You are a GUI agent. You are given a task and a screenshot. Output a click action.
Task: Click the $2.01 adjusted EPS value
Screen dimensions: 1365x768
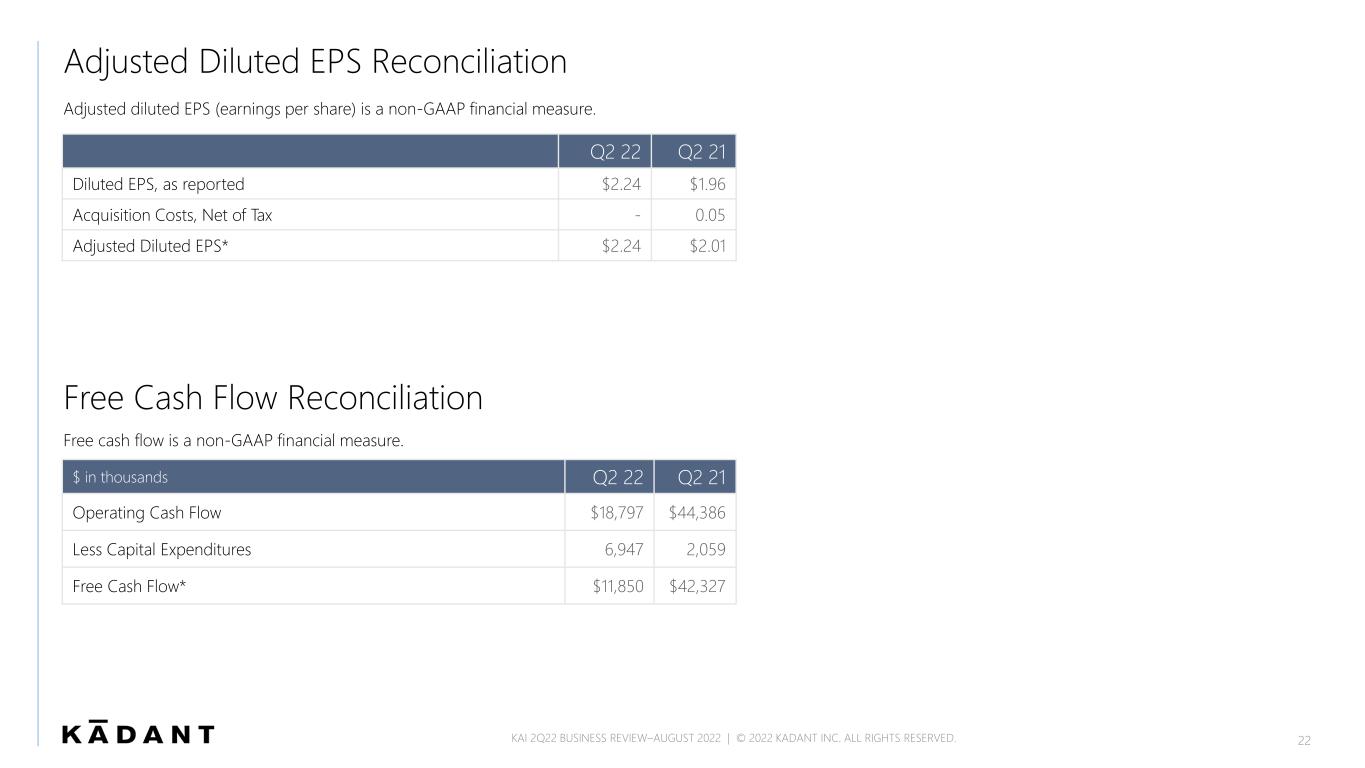point(707,246)
